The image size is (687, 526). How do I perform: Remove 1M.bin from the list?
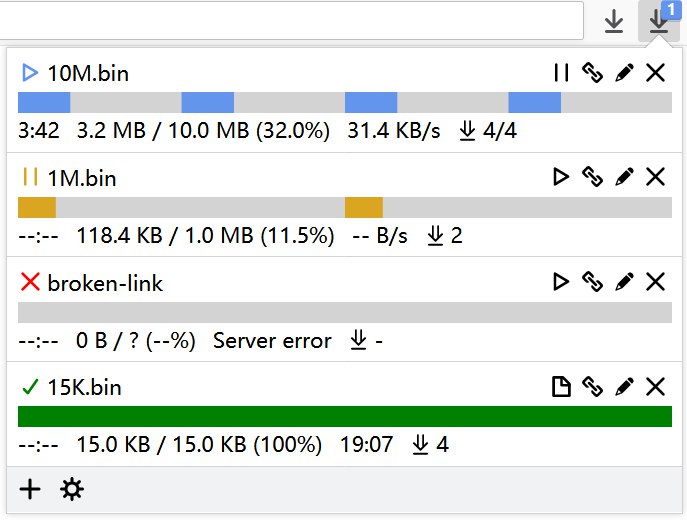(x=655, y=177)
